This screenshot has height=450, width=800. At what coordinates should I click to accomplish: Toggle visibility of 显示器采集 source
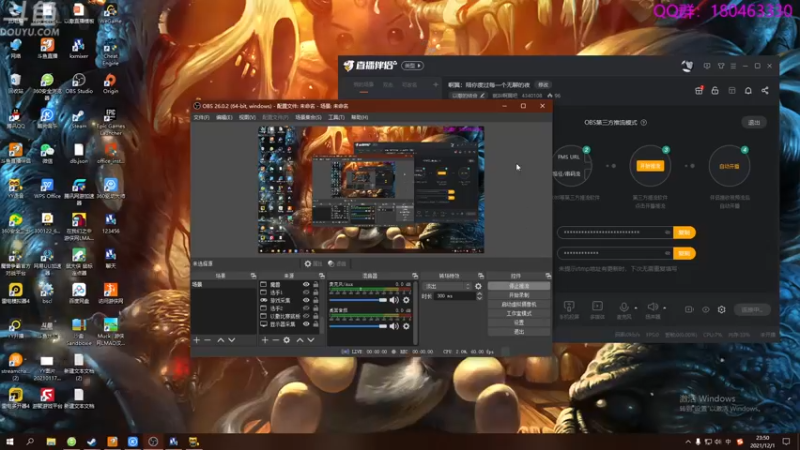pyautogui.click(x=306, y=324)
